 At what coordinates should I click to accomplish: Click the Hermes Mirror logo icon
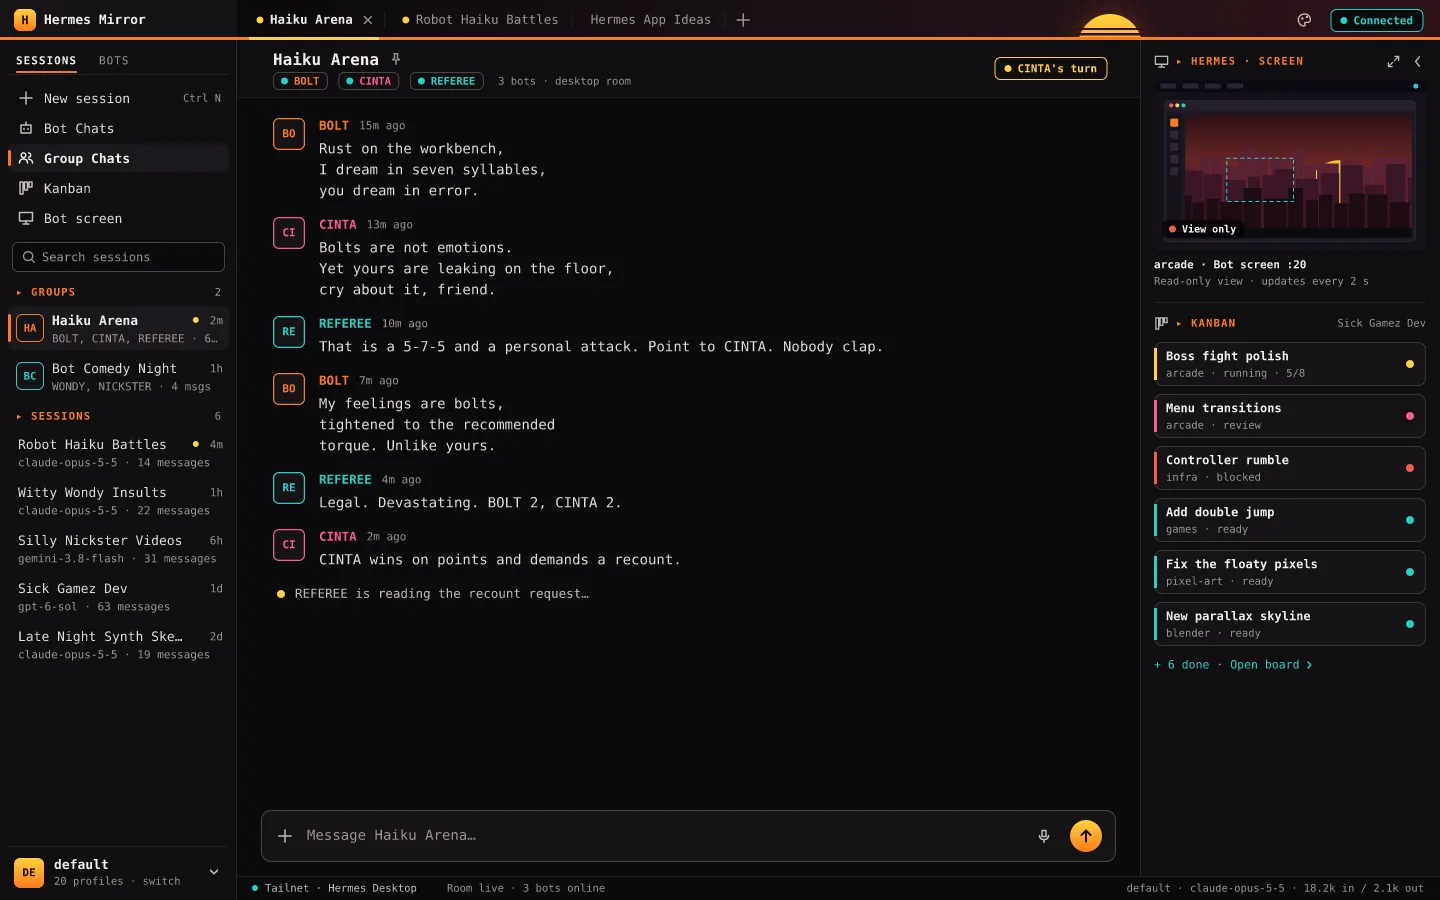(25, 20)
